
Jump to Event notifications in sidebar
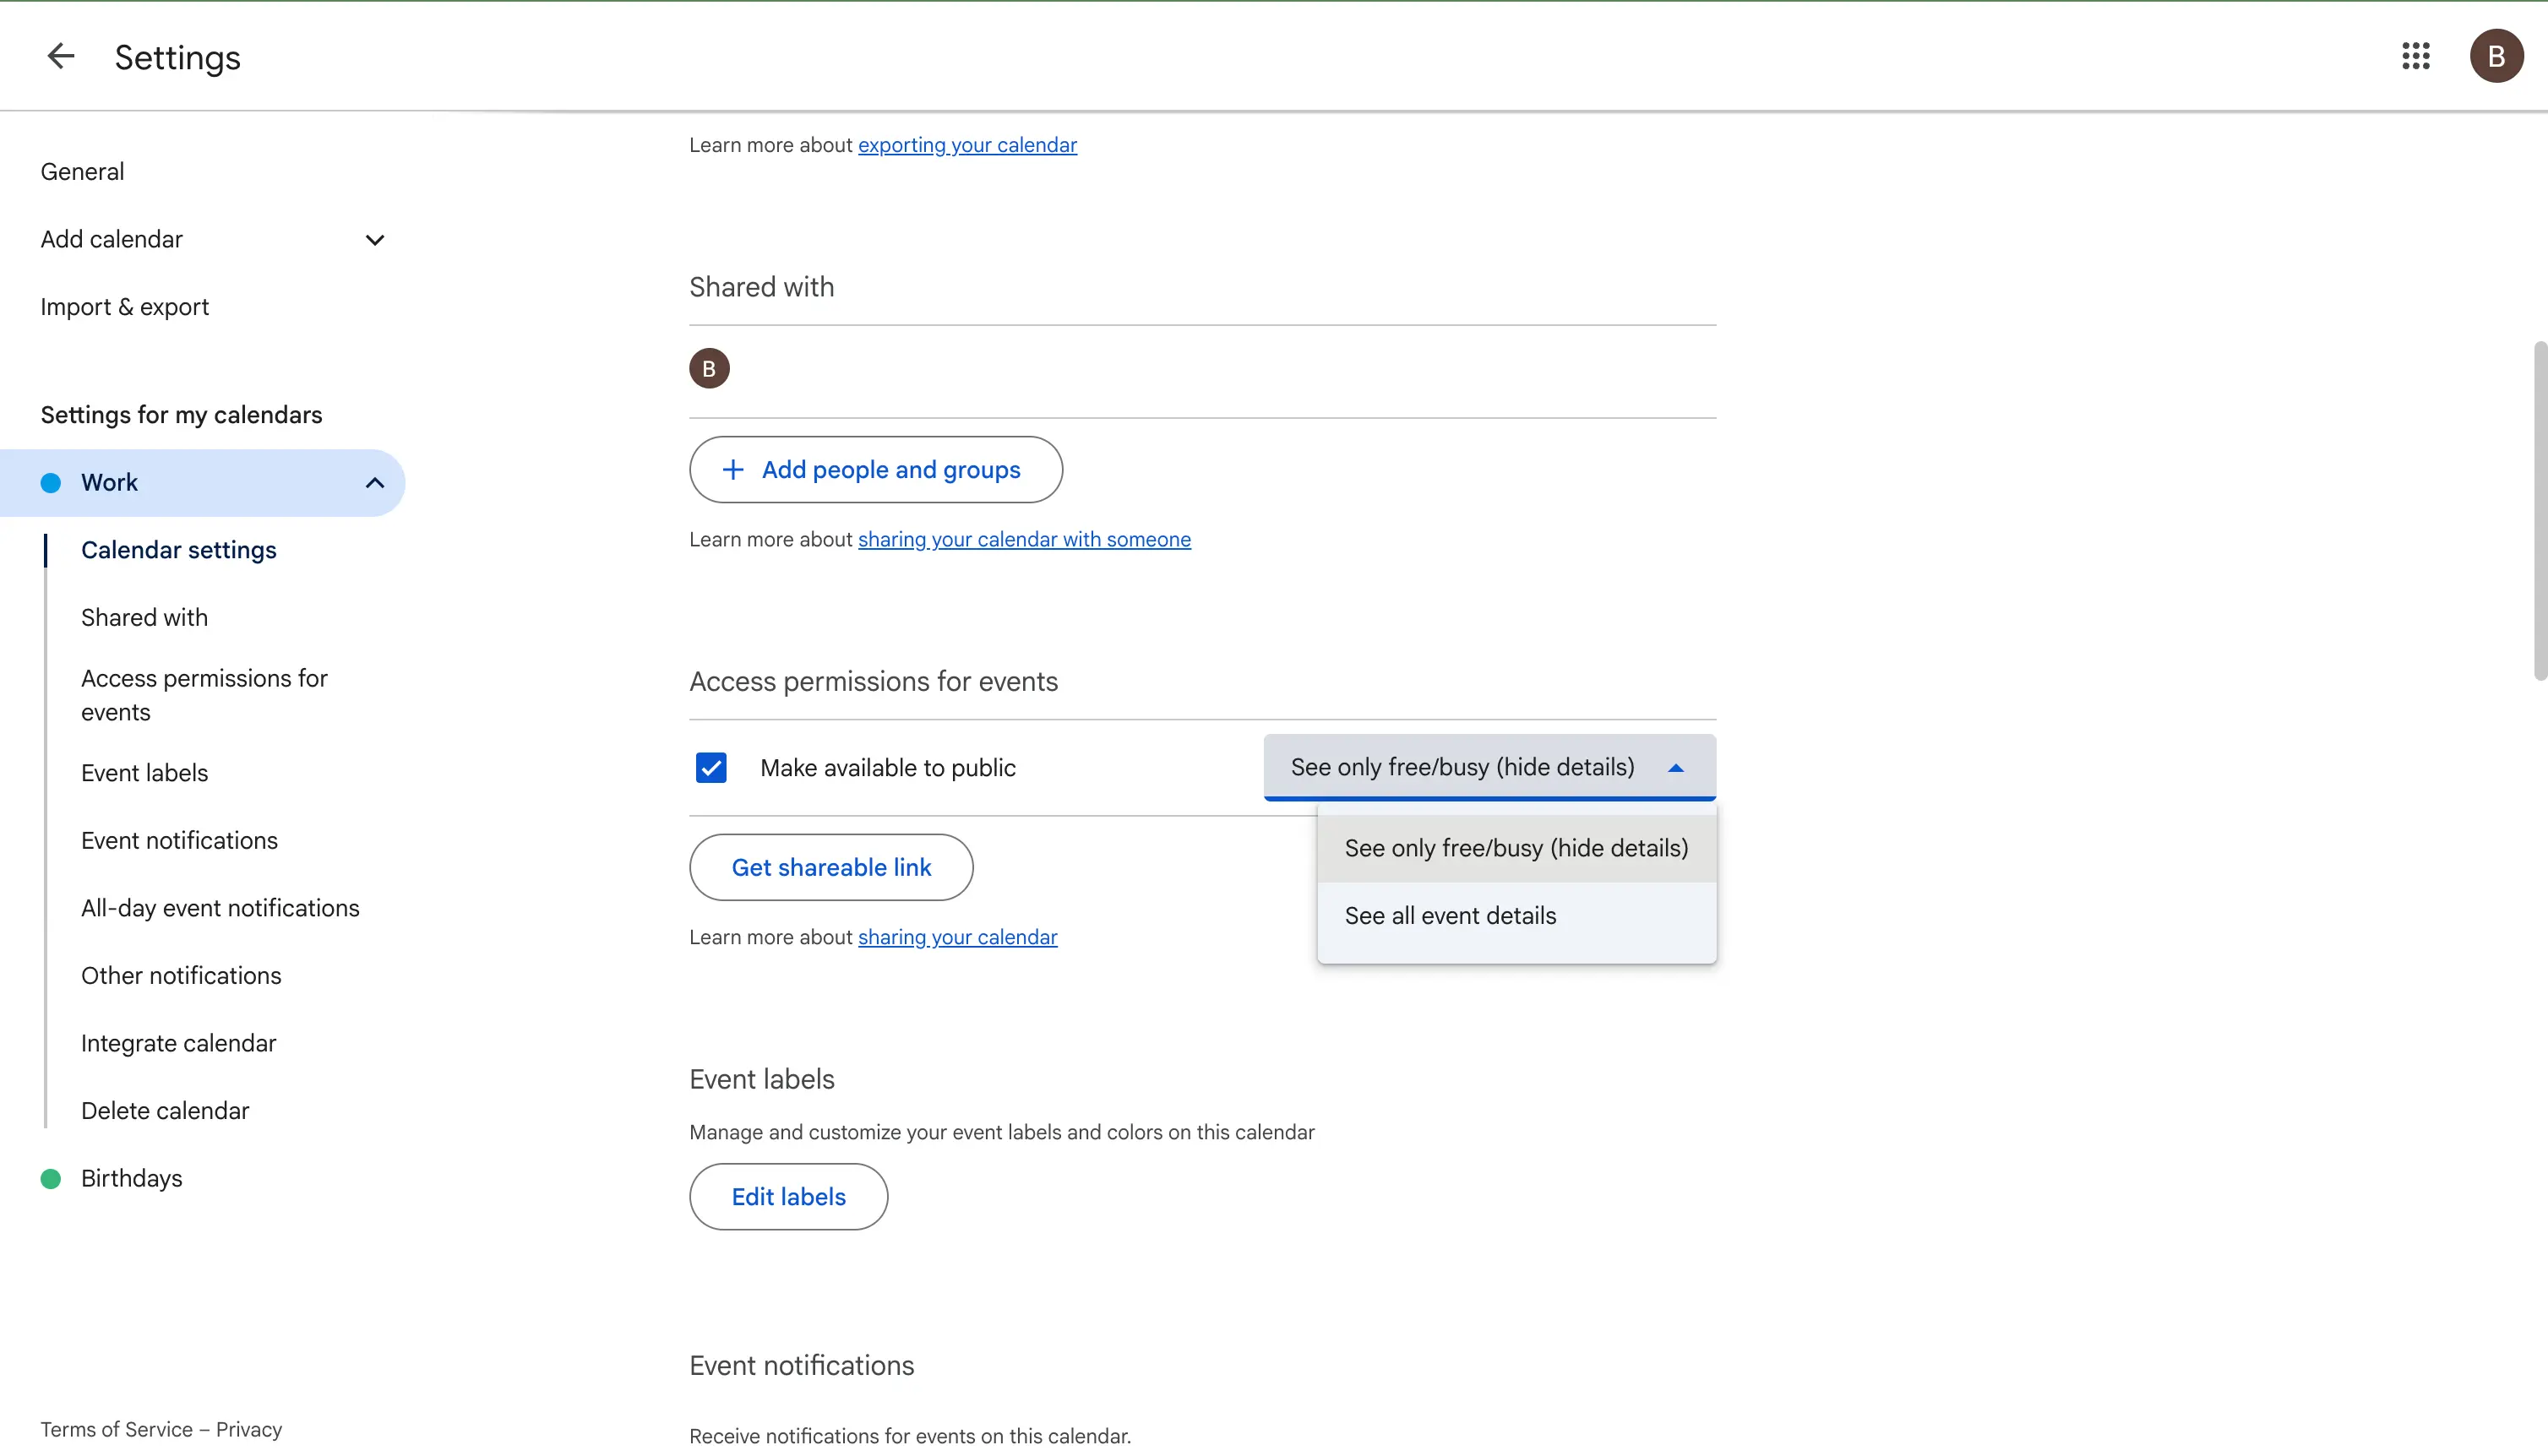pos(179,841)
